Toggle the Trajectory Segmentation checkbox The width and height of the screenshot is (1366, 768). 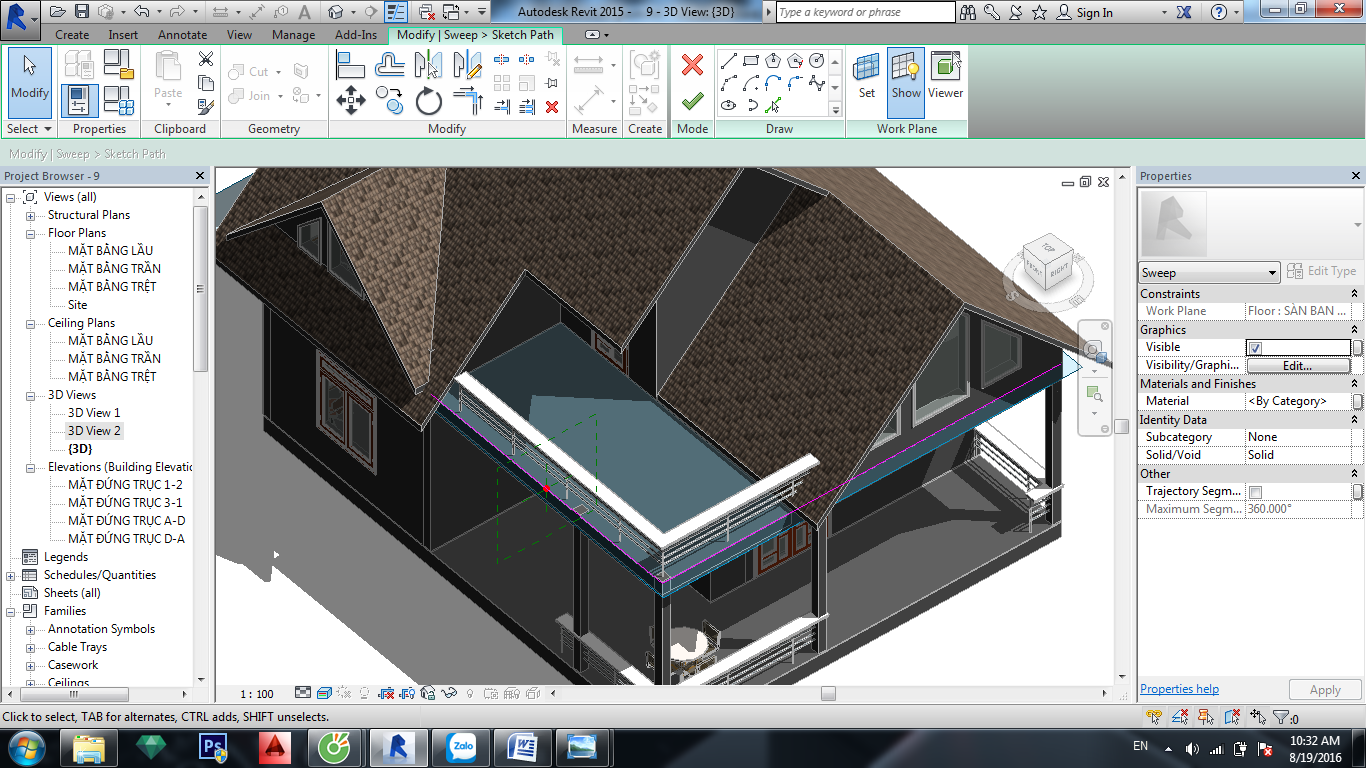1256,492
